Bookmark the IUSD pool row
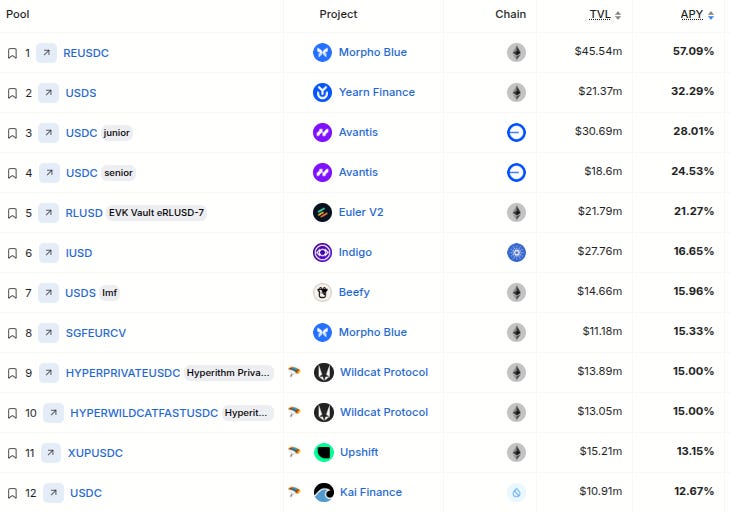This screenshot has height=512, width=730. (x=13, y=253)
